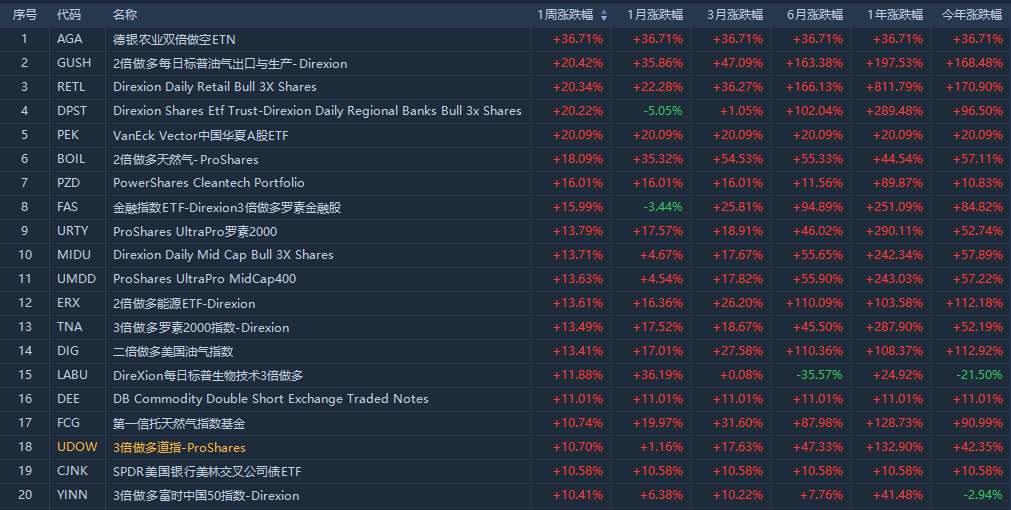1011x510 pixels.
Task: Click the YINN ticker in row 20
Action: click(x=72, y=495)
